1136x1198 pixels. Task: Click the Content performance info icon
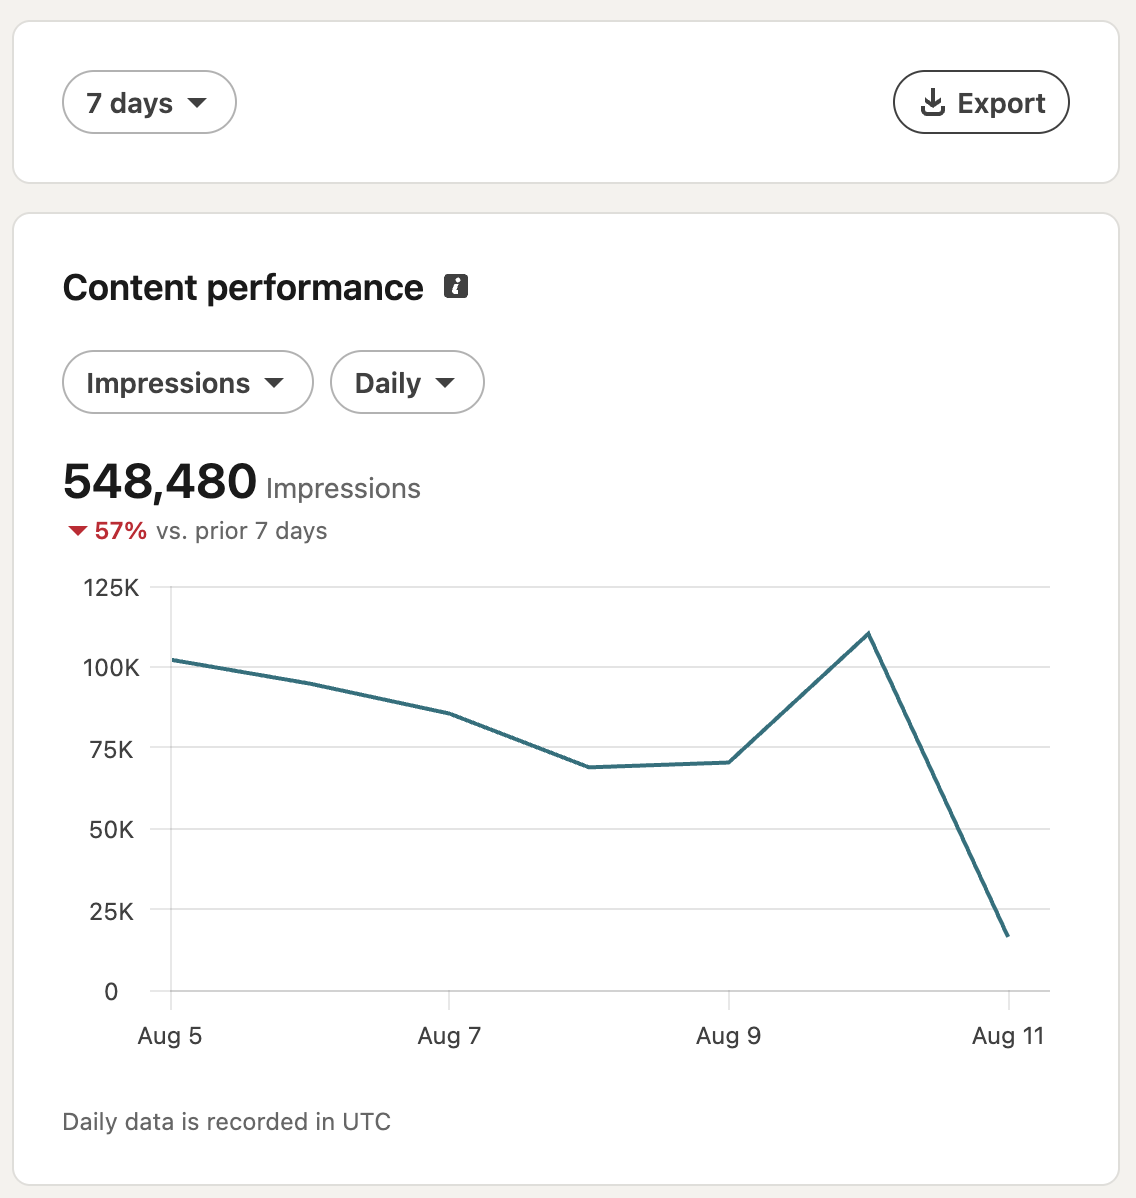456,287
